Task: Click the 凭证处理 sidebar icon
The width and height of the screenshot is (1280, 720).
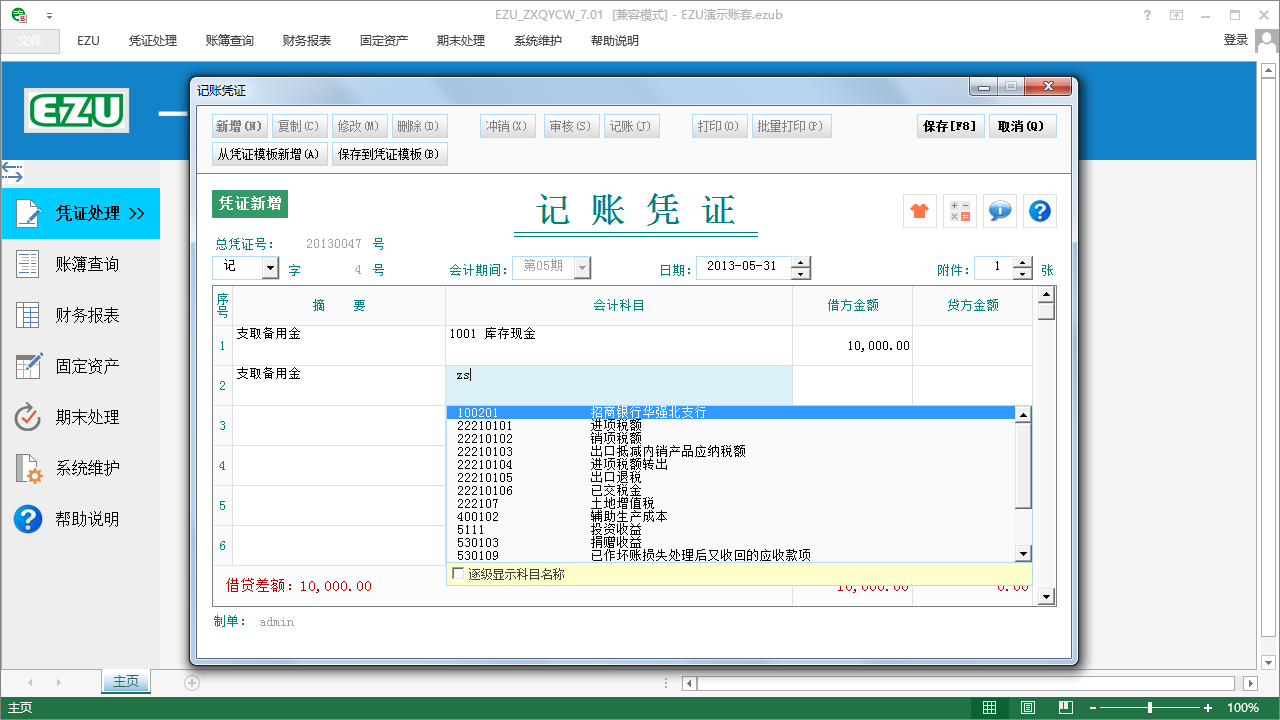Action: pos(28,213)
